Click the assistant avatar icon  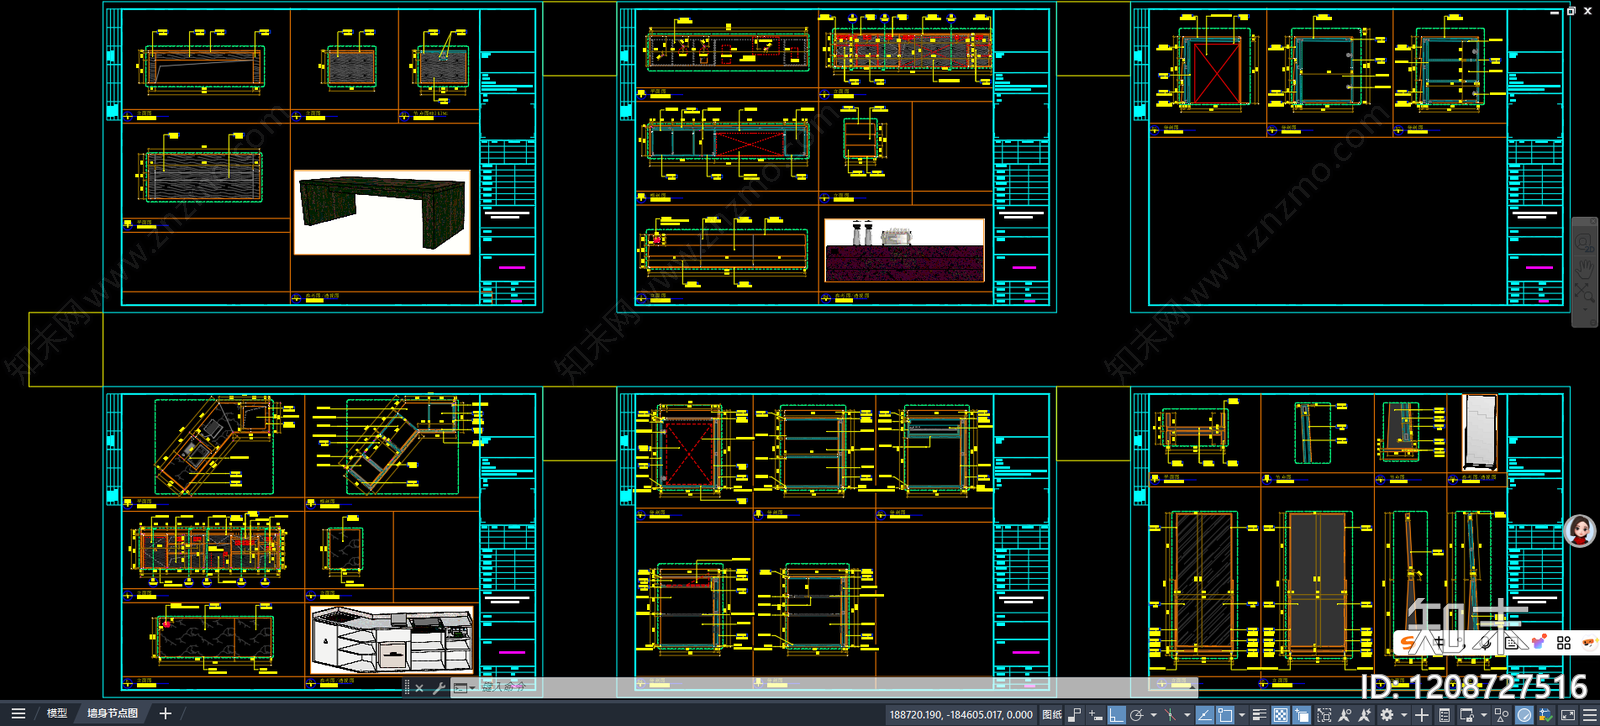click(x=1580, y=531)
